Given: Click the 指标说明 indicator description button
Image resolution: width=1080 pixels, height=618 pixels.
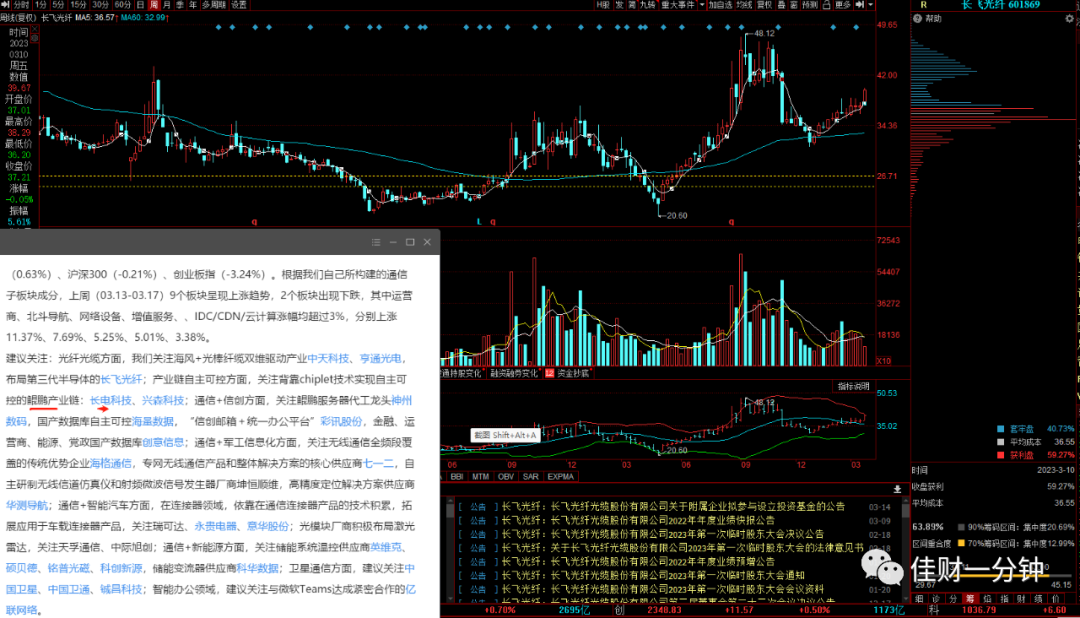Looking at the screenshot, I should (853, 387).
